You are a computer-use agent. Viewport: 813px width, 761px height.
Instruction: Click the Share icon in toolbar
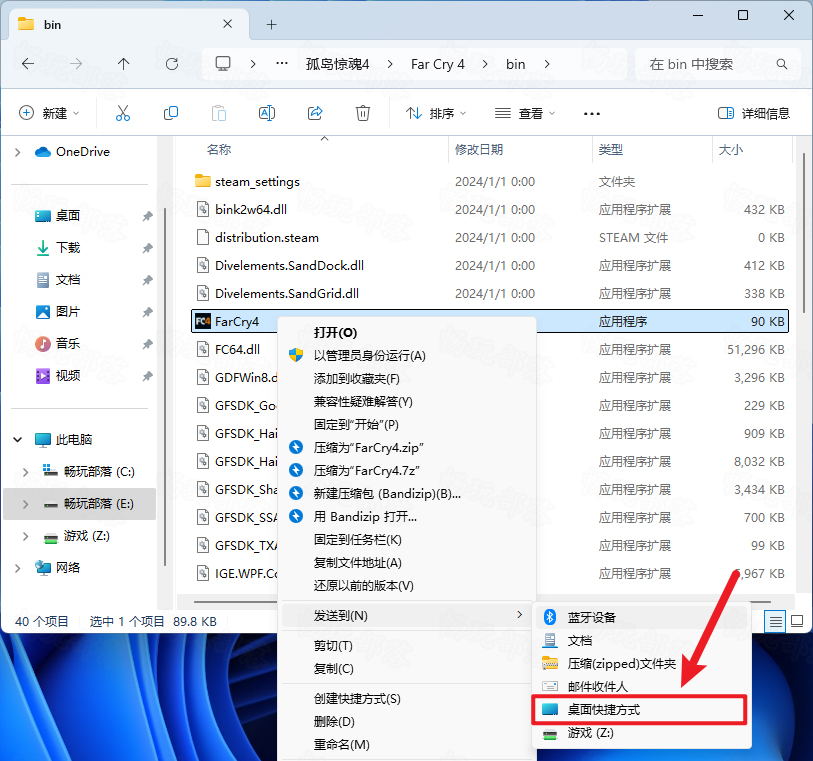(x=315, y=113)
